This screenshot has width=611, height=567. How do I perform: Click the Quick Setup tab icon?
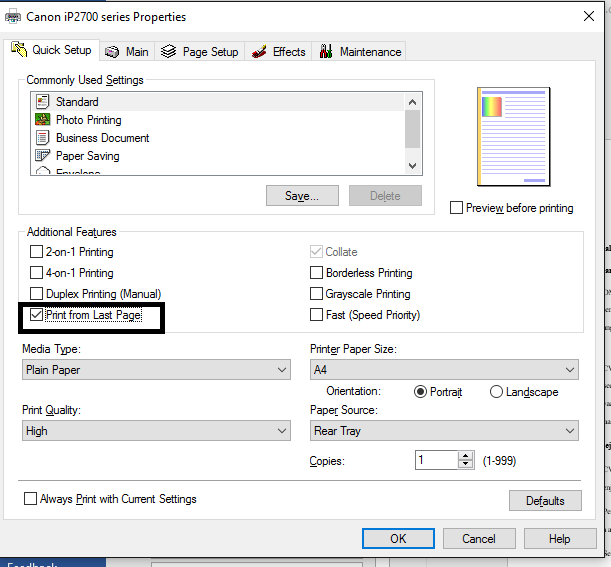click(x=19, y=49)
